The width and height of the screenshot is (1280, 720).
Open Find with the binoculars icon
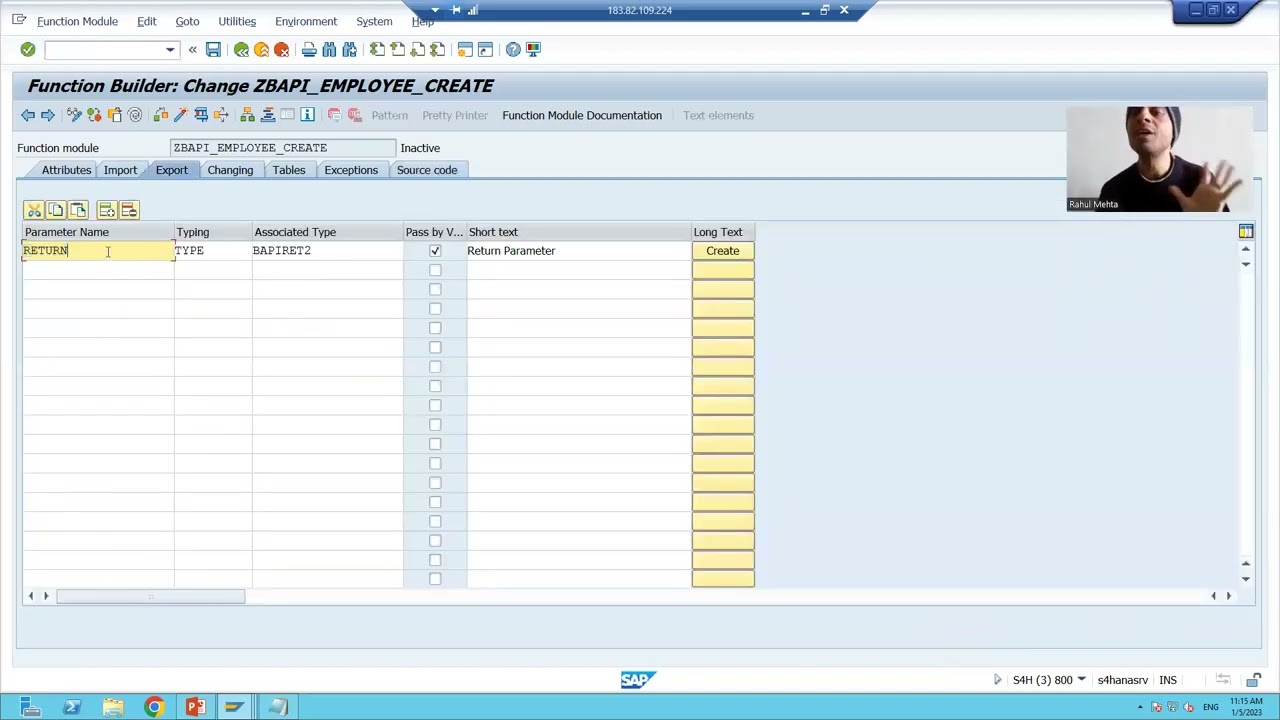click(x=329, y=49)
